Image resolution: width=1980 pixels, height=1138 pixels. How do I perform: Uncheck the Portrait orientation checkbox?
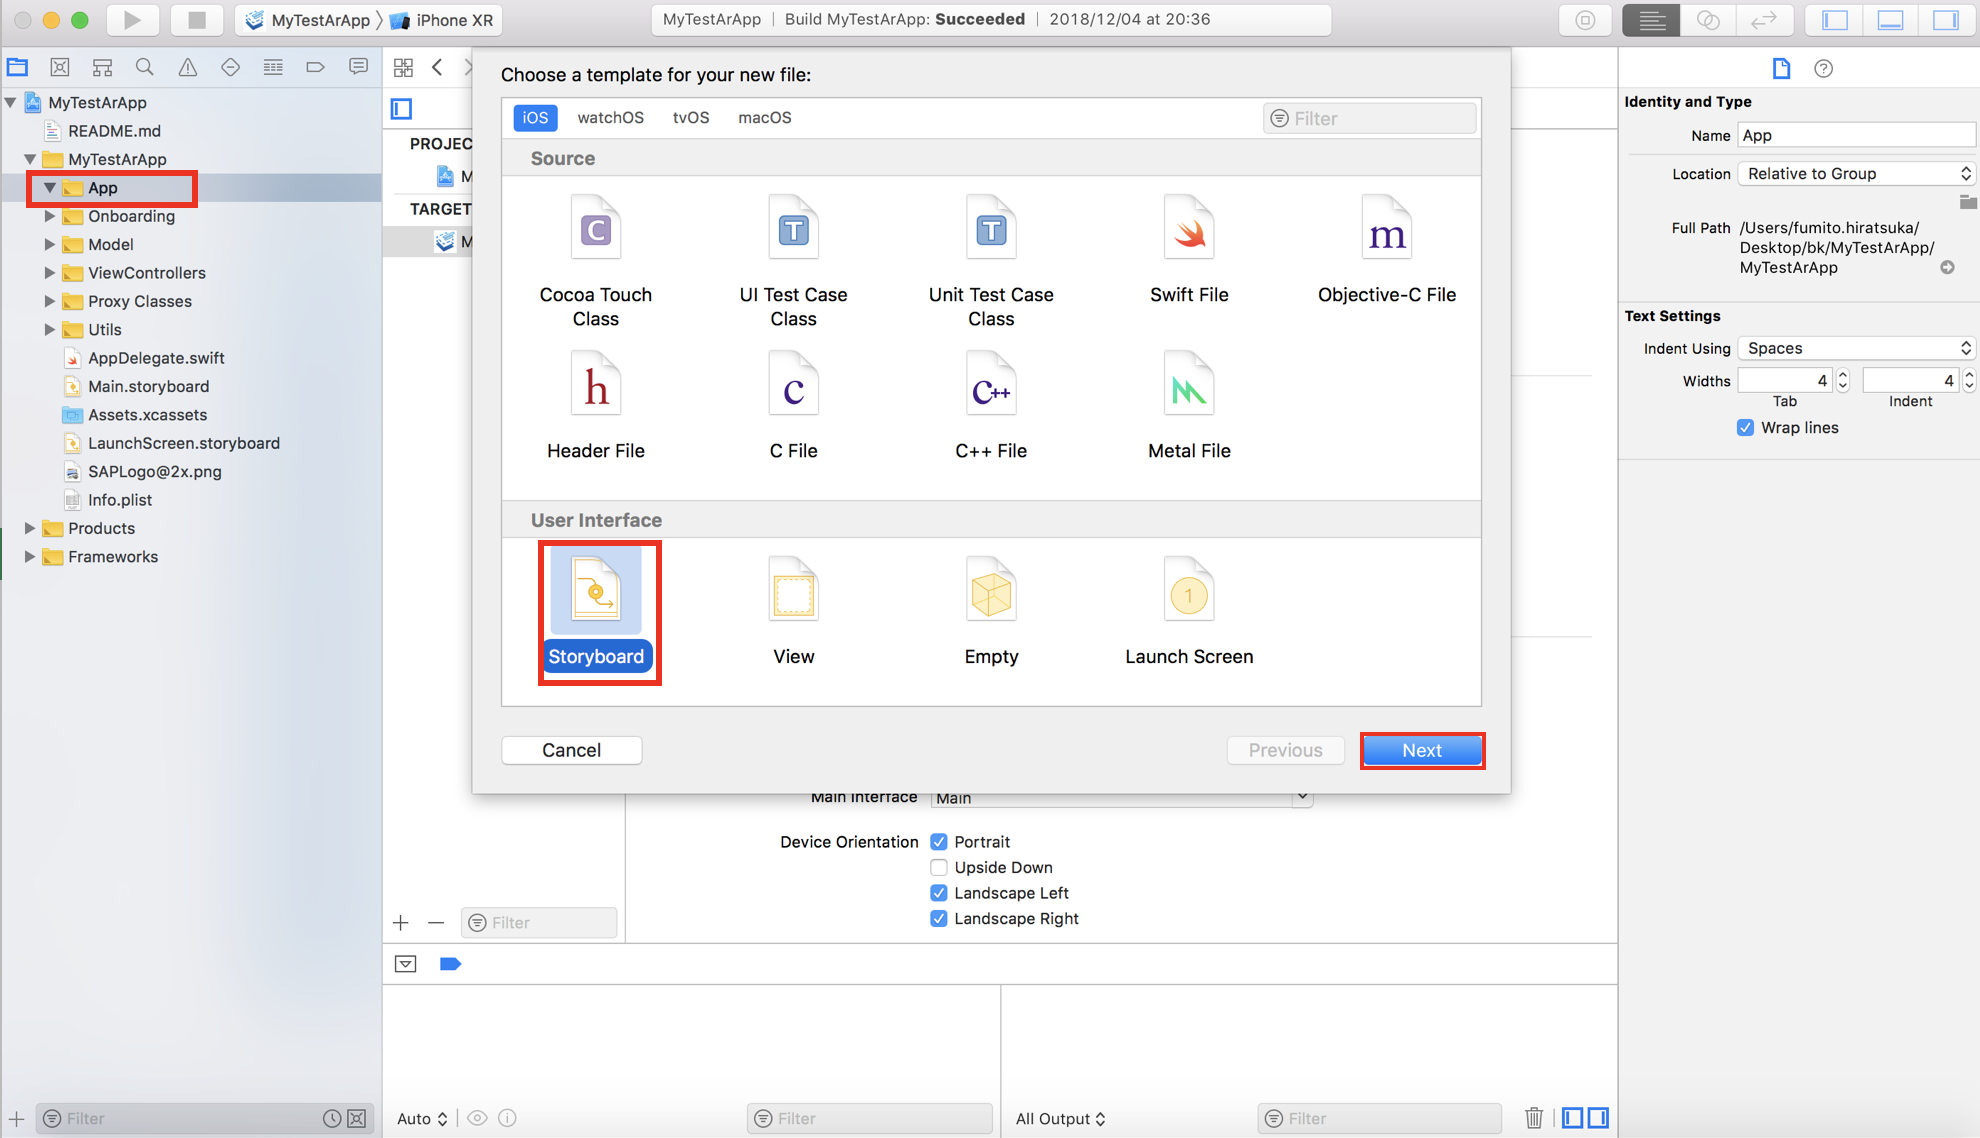click(938, 842)
